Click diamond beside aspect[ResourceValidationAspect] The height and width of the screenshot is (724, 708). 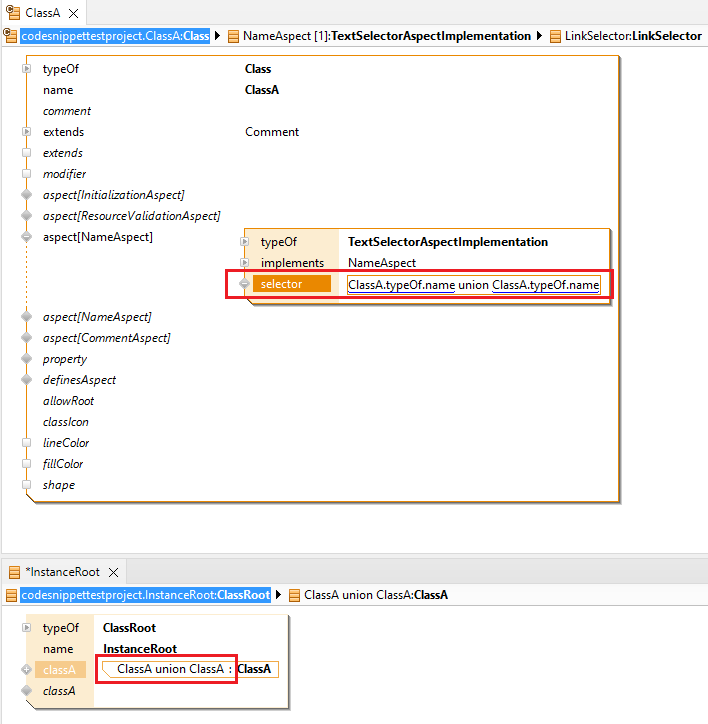click(26, 216)
